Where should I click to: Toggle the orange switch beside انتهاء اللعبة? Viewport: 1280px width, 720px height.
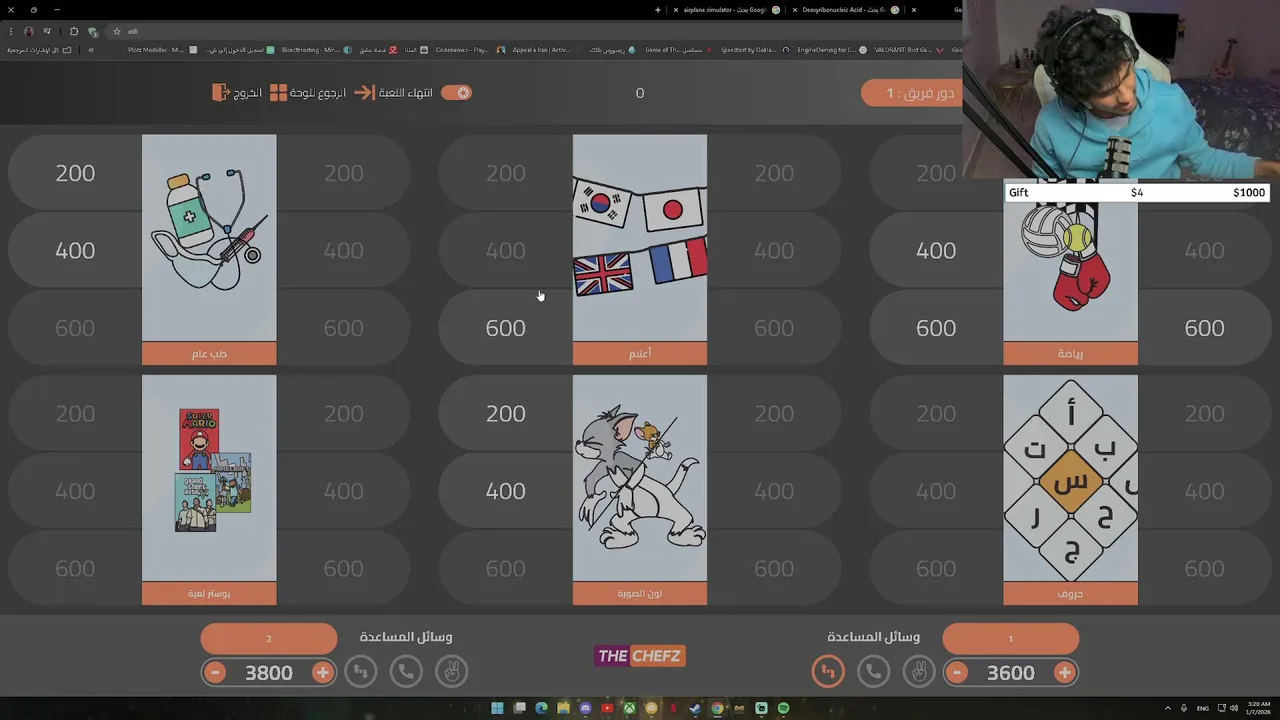click(456, 92)
